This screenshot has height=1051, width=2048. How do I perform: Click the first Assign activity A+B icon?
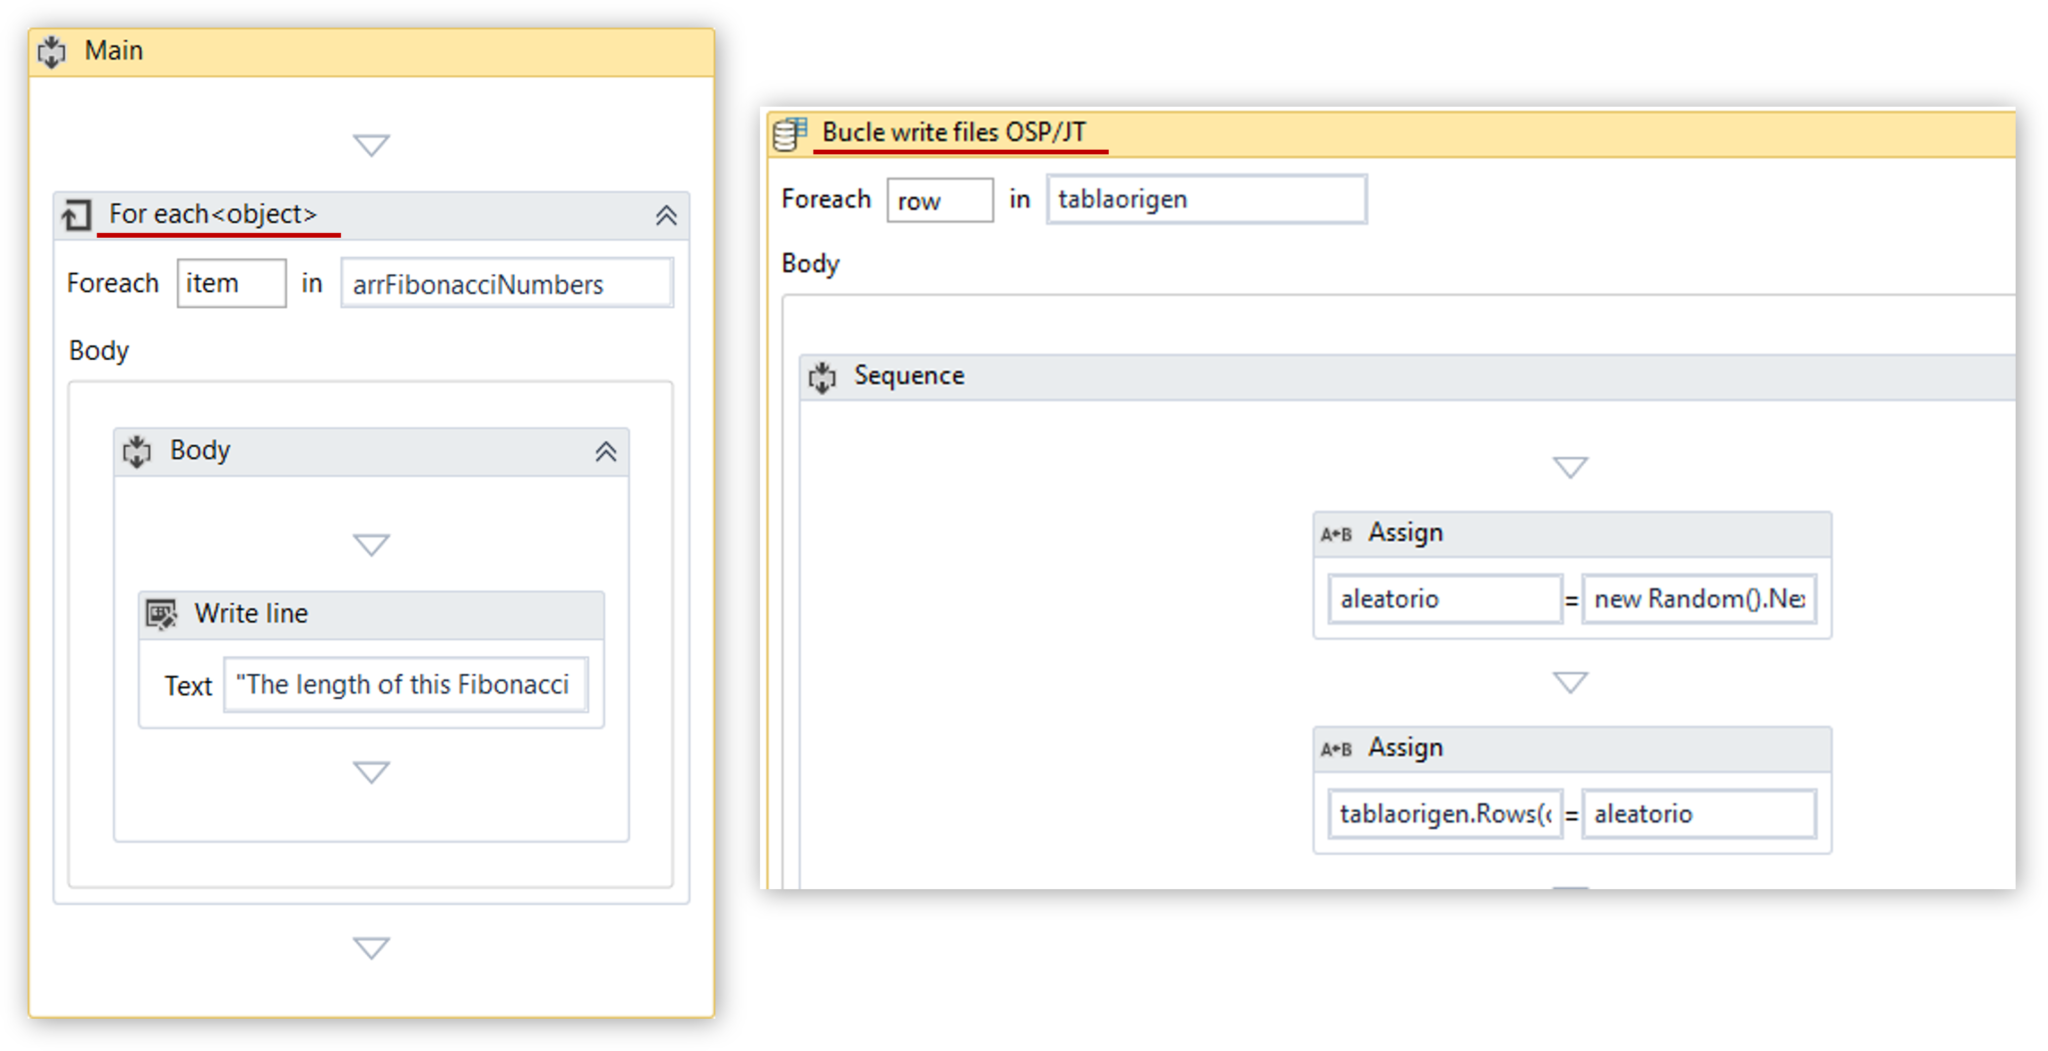pos(1336,534)
